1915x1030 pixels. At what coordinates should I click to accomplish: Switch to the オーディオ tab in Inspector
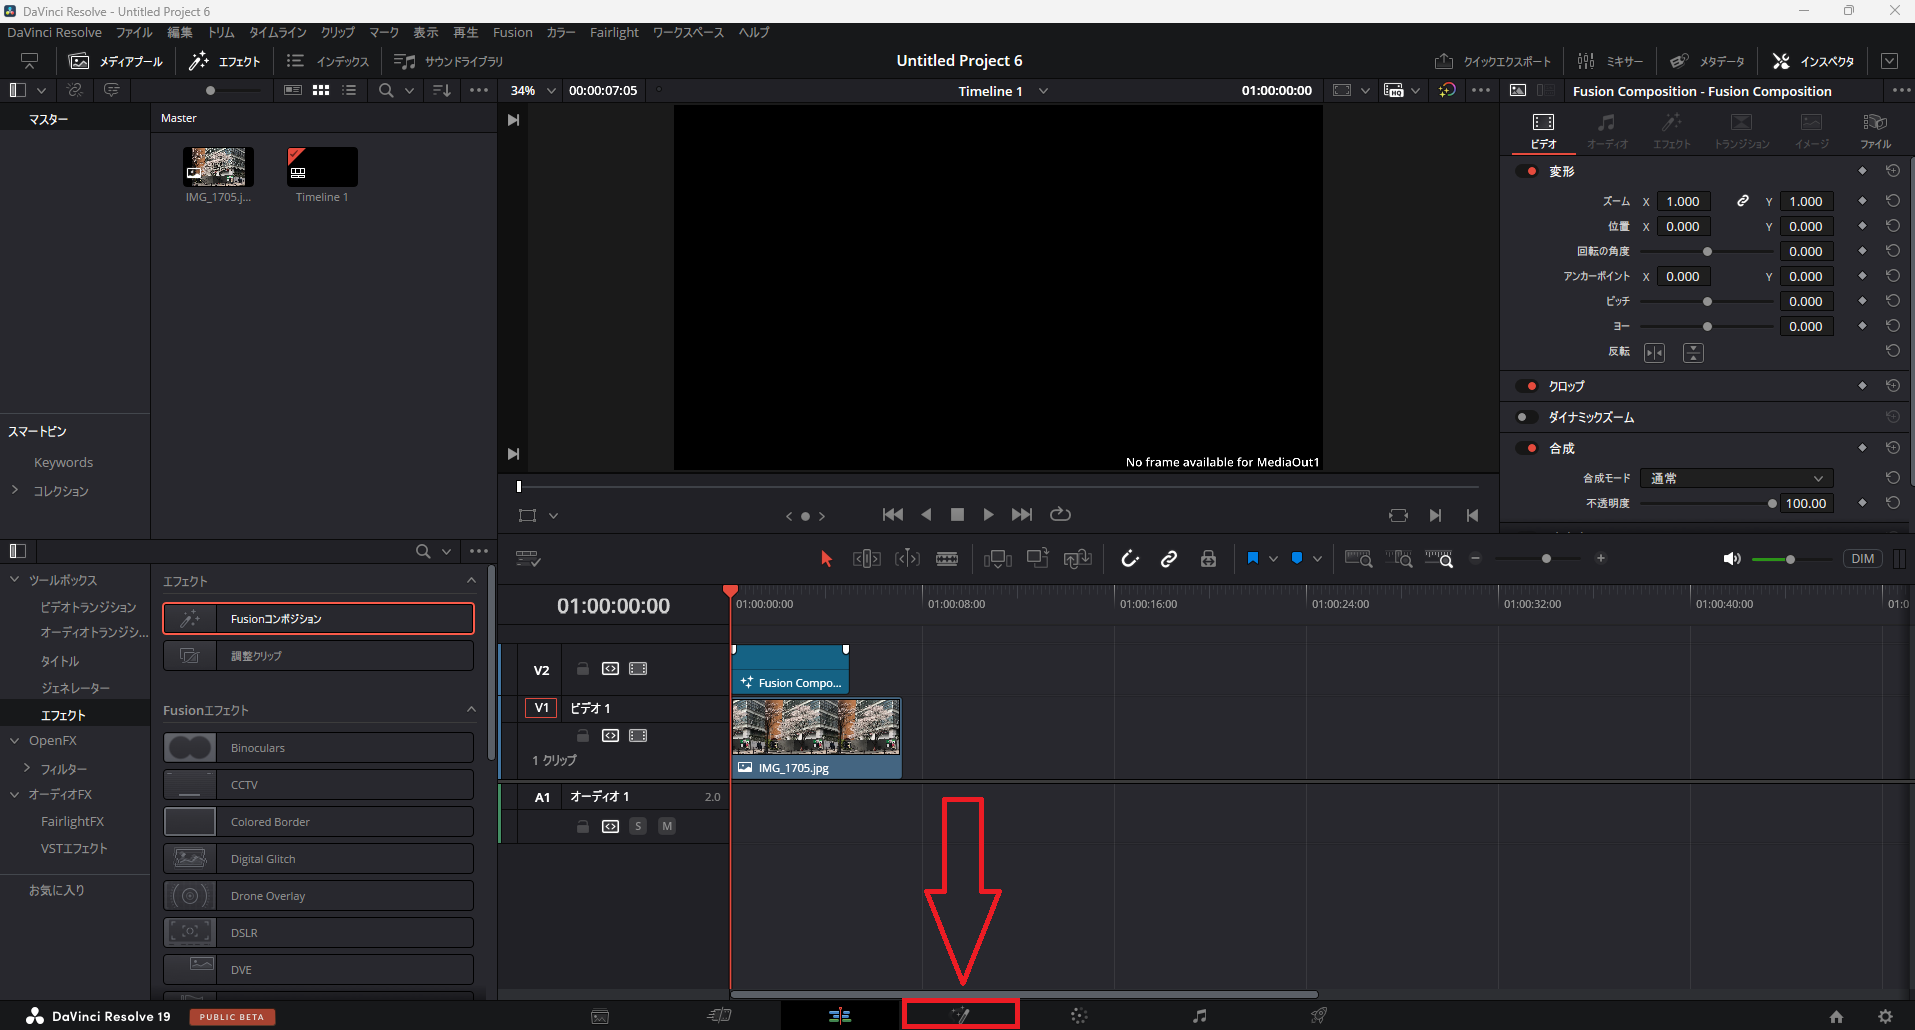tap(1606, 129)
